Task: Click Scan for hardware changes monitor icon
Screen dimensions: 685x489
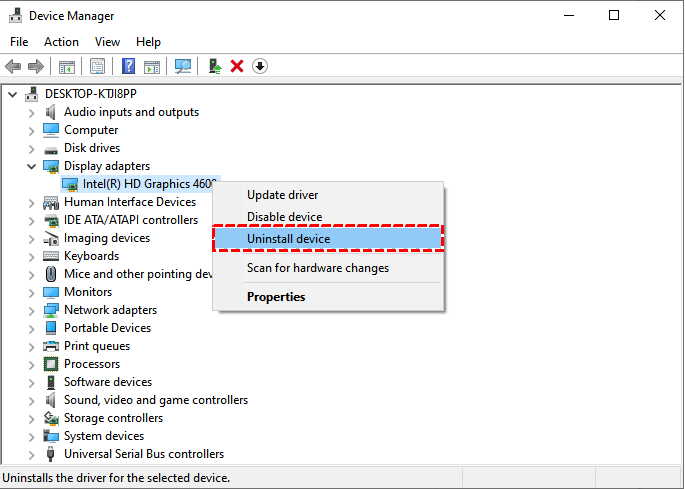Action: point(183,66)
